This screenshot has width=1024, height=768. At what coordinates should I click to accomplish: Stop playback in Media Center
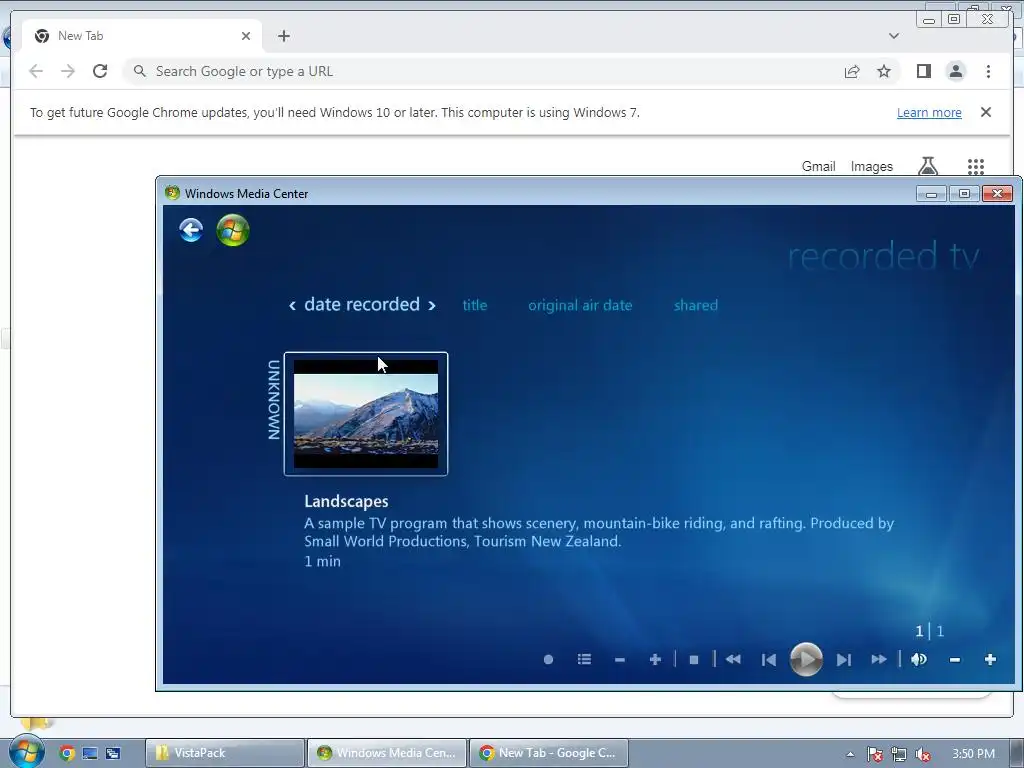(694, 660)
